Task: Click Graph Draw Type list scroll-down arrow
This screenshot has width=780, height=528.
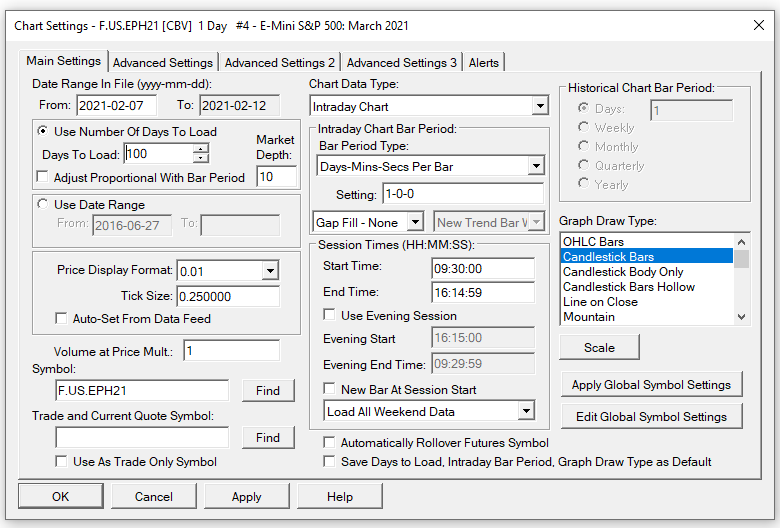Action: [741, 317]
